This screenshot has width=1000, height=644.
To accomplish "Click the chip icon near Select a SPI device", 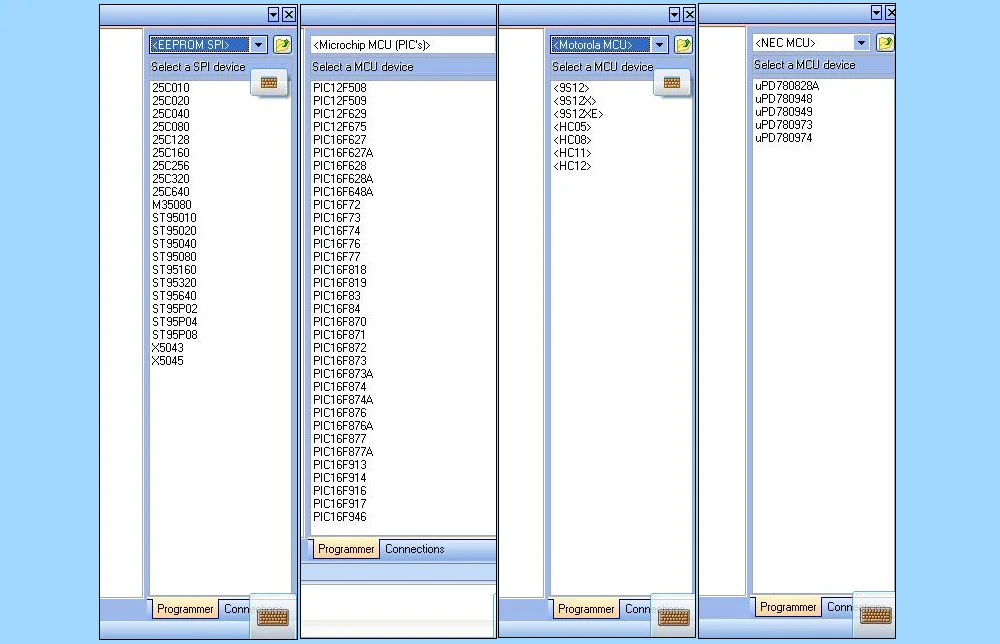I will click(269, 83).
